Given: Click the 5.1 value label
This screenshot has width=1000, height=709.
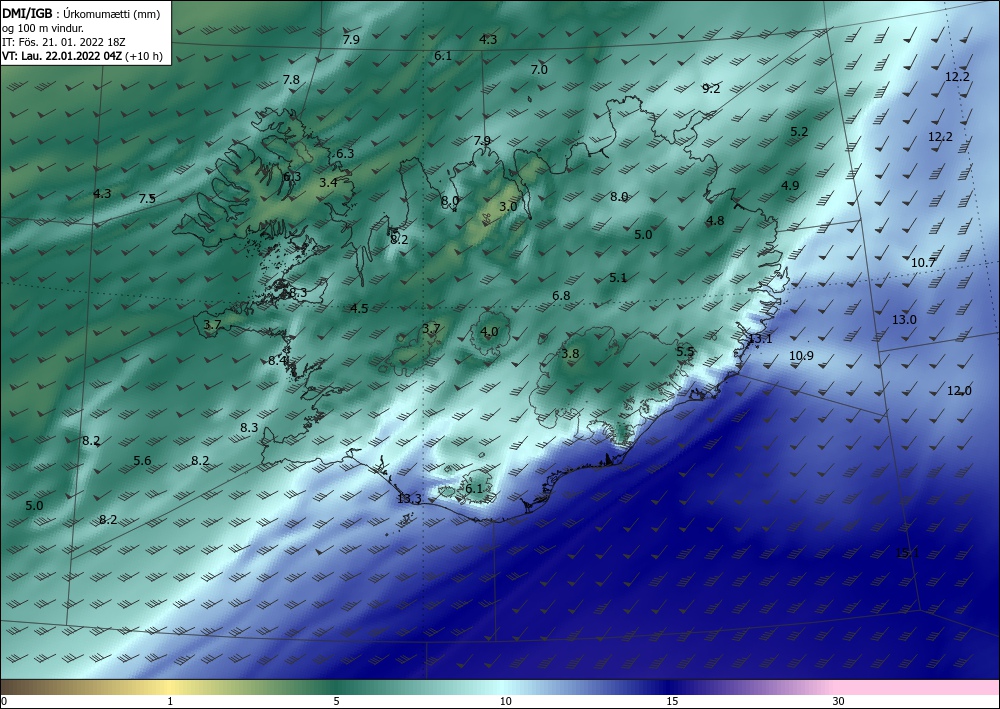Looking at the screenshot, I should pyautogui.click(x=618, y=277).
